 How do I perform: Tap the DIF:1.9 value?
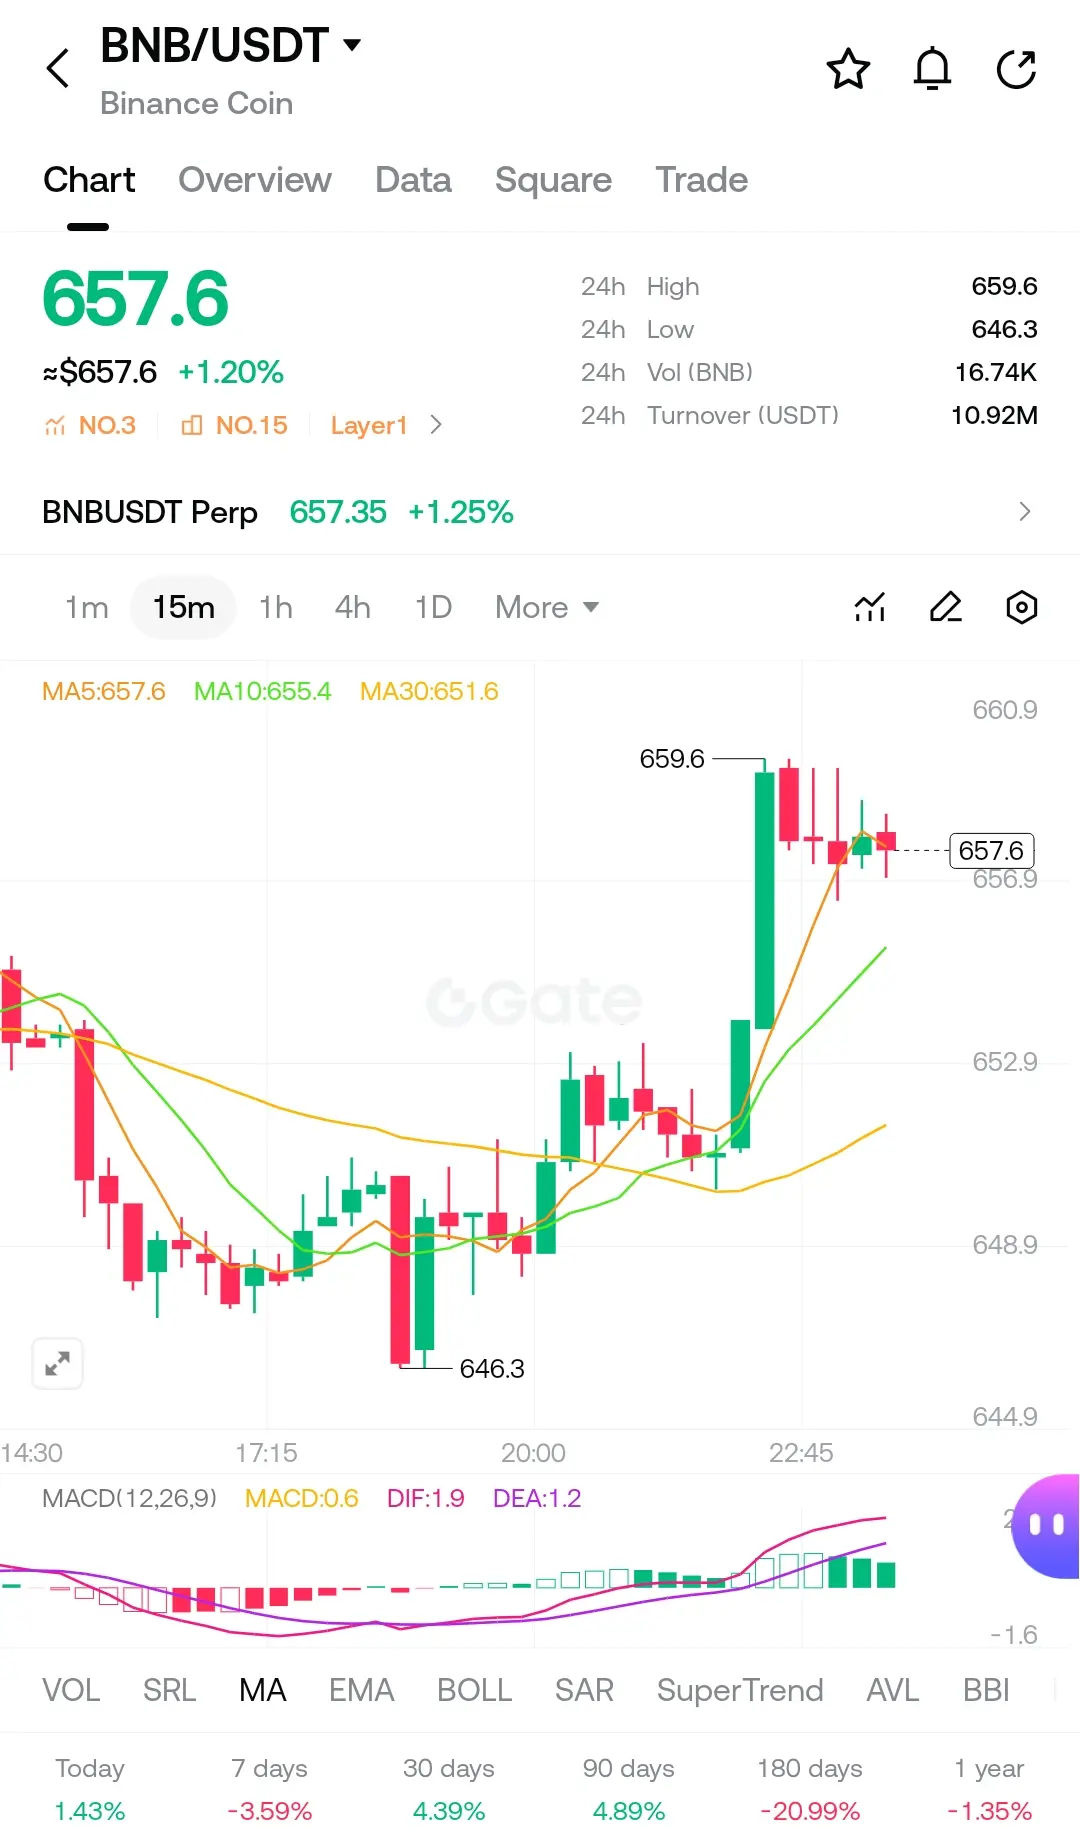point(426,1498)
